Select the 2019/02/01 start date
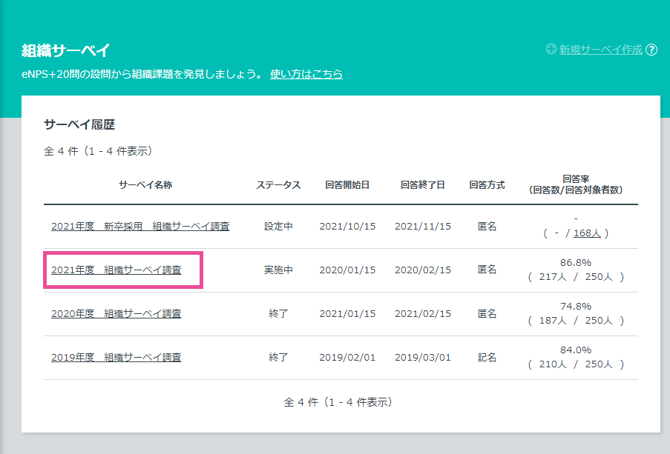 [347, 357]
